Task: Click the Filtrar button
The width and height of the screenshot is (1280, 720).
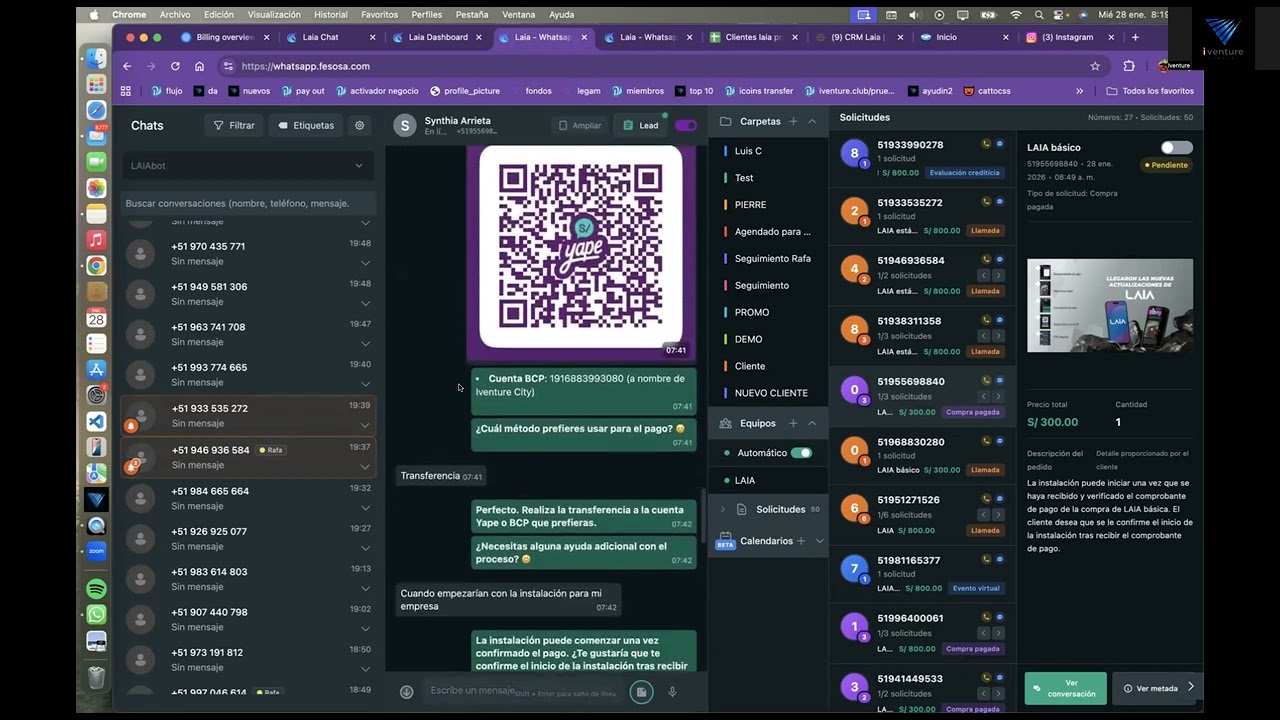Action: (x=234, y=126)
